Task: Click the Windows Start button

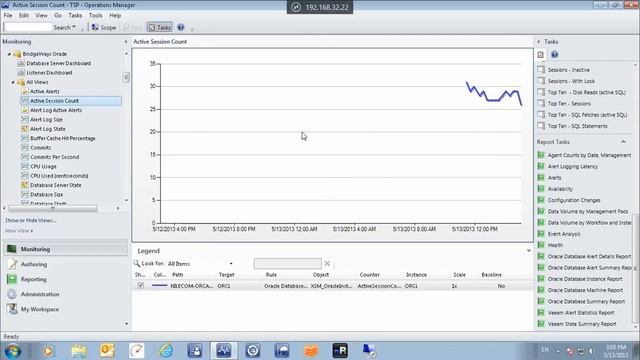Action: pyautogui.click(x=13, y=351)
